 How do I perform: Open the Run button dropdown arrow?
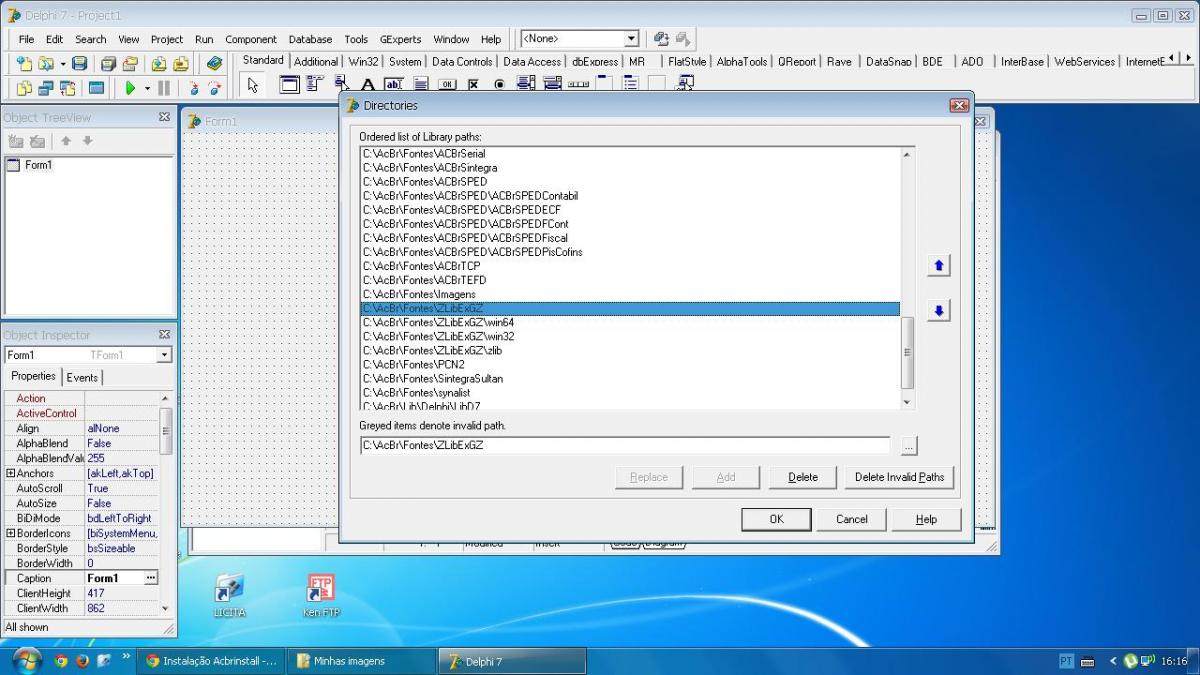coord(147,88)
